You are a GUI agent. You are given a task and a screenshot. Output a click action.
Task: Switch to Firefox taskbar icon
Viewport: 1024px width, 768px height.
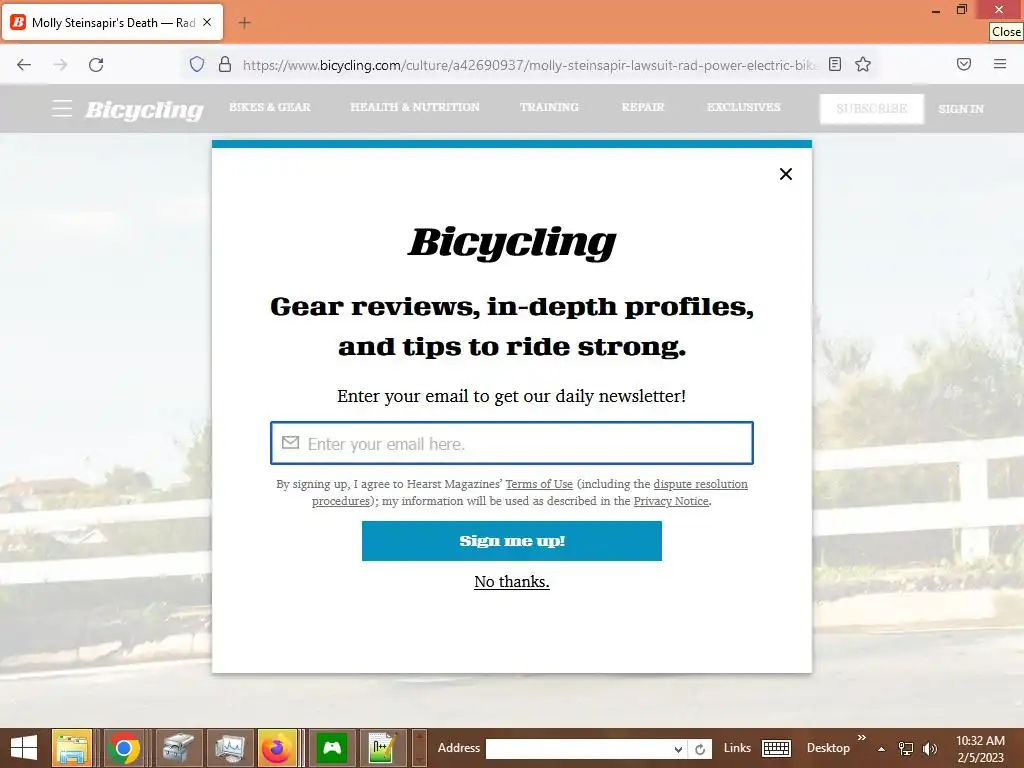(278, 748)
